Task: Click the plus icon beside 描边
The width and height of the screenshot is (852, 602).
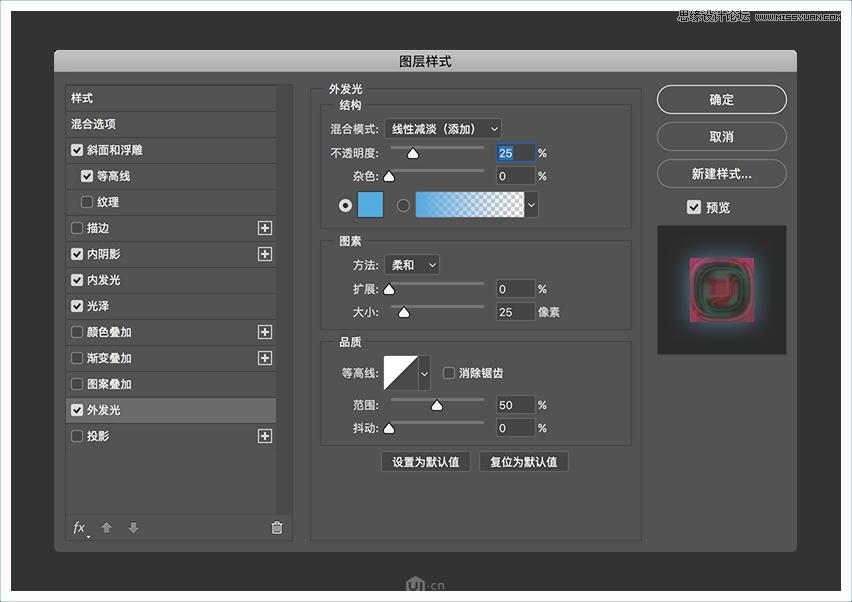Action: coord(265,228)
